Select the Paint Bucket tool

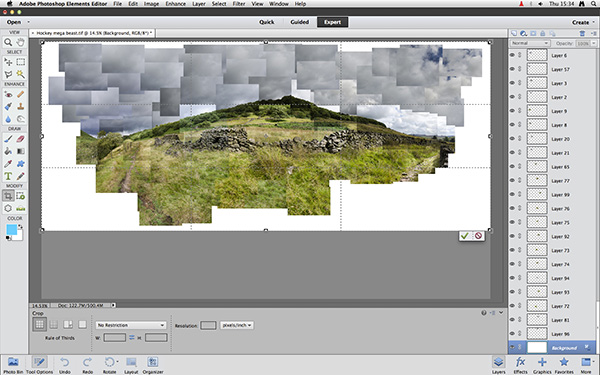[x=8, y=152]
